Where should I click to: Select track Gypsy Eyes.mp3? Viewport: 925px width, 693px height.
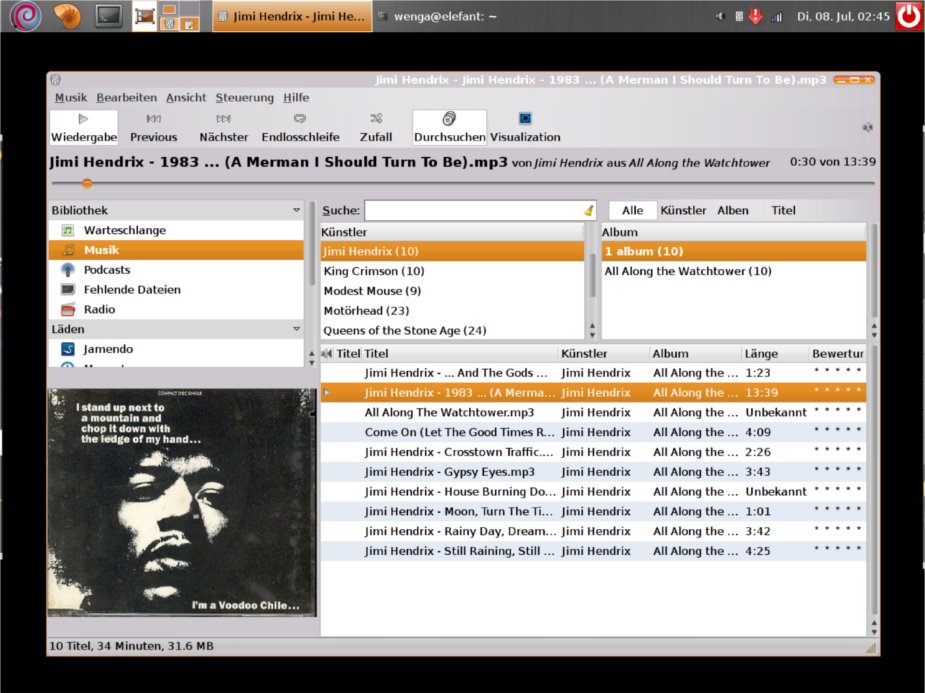[593, 472]
